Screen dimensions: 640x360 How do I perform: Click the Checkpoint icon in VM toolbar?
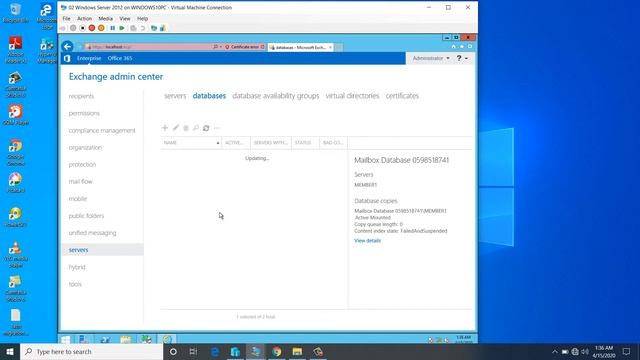pyautogui.click(x=133, y=28)
